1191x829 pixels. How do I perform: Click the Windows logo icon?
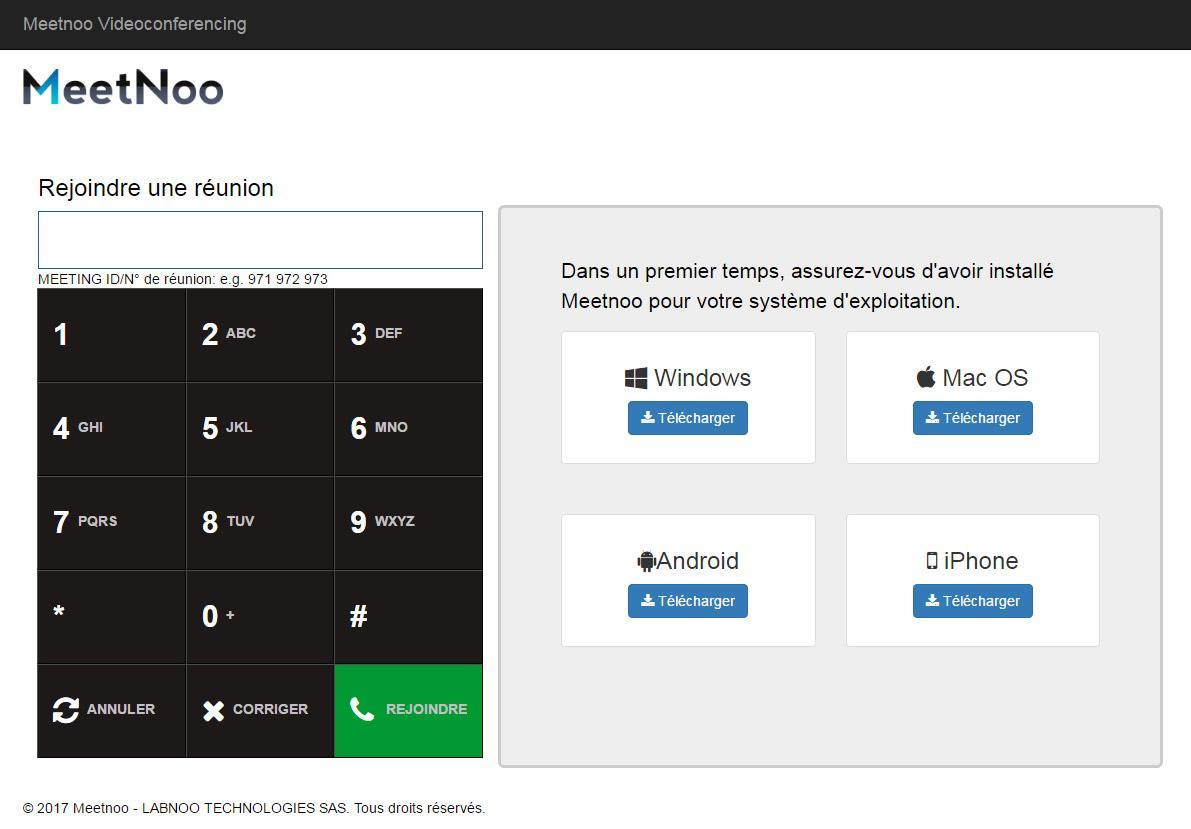pyautogui.click(x=636, y=378)
